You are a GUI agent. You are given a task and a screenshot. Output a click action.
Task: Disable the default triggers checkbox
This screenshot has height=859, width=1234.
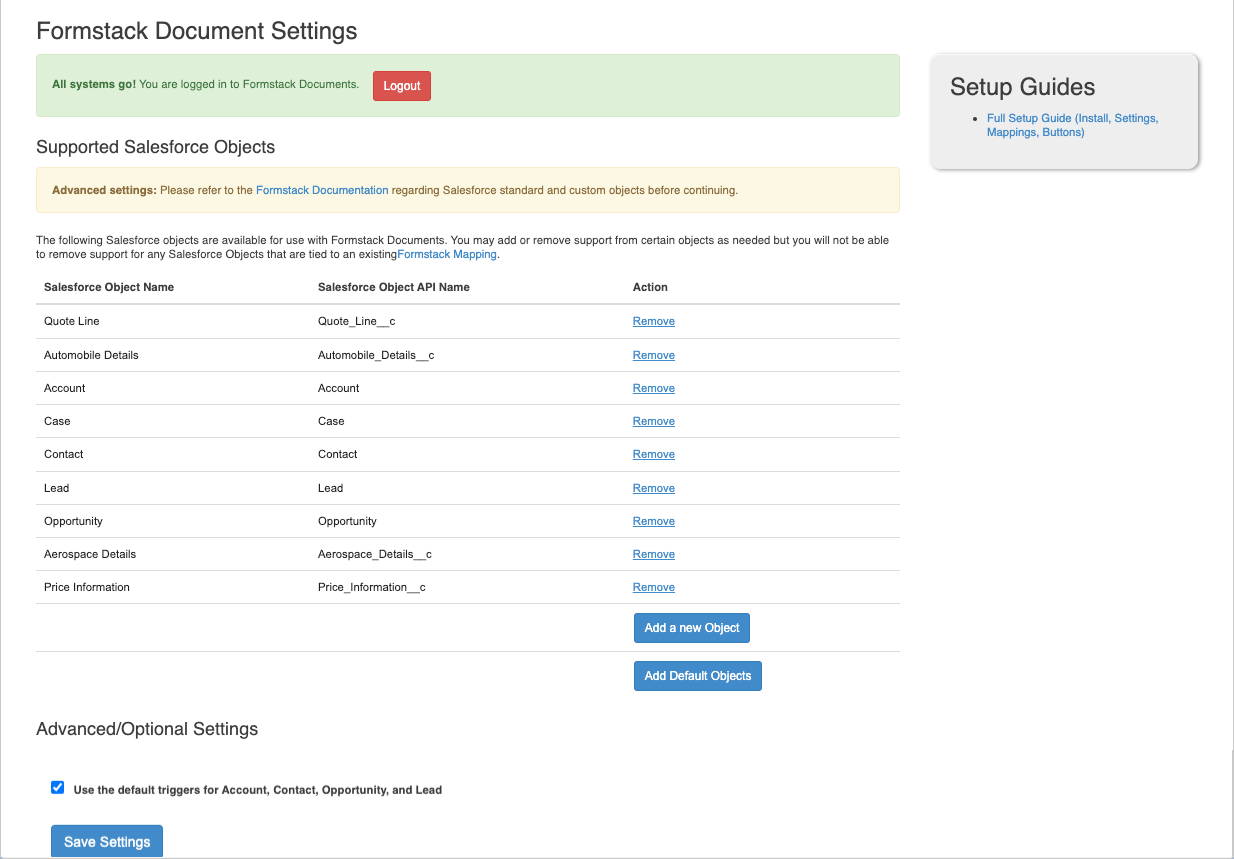(57, 787)
